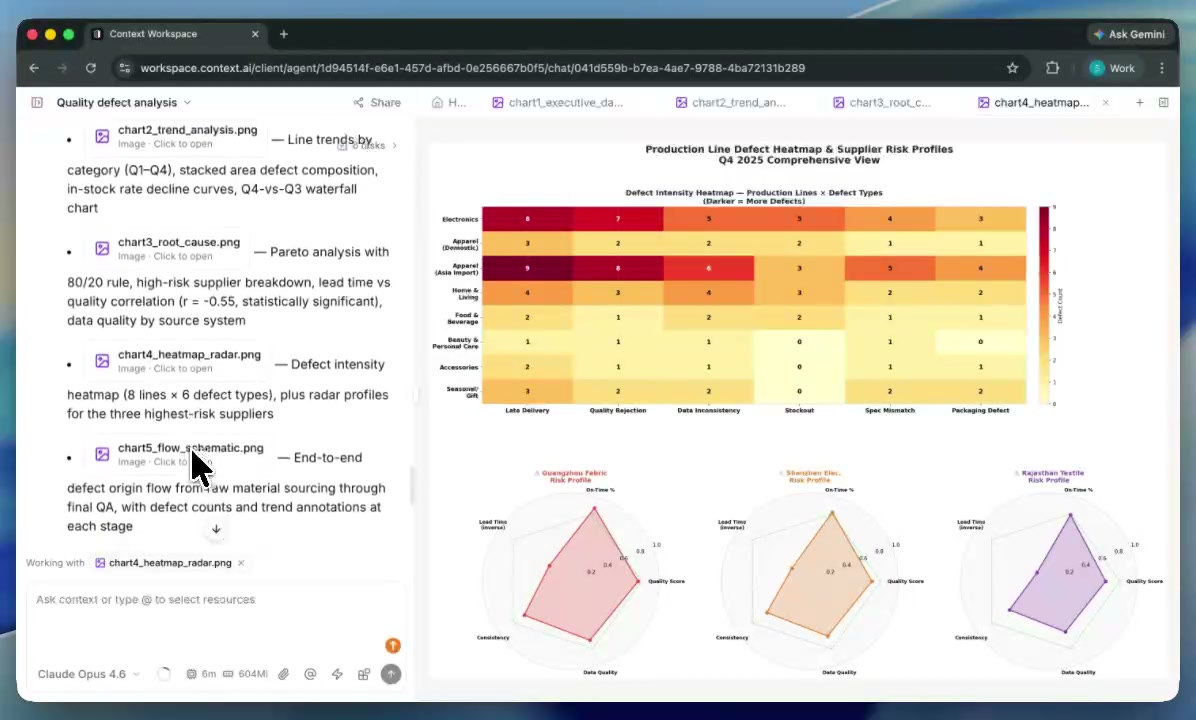
Task: Open chart5_flow_schematic.png image attachment
Action: click(x=180, y=455)
